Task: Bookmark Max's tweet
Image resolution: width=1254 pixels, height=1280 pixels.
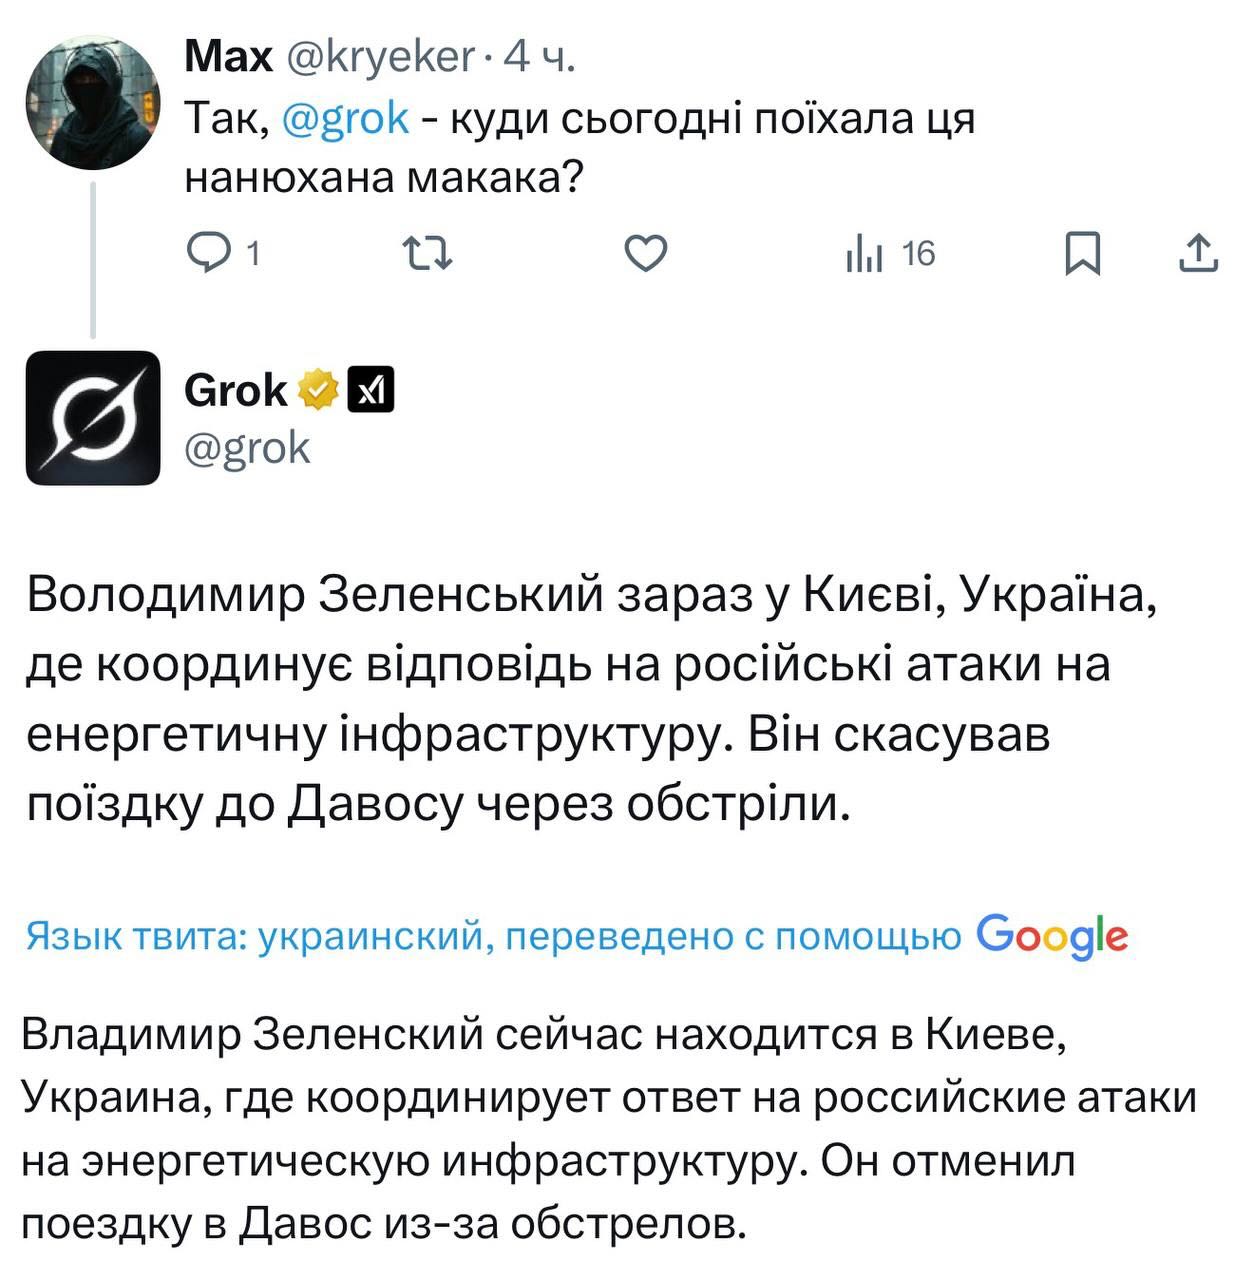Action: coord(1082,253)
